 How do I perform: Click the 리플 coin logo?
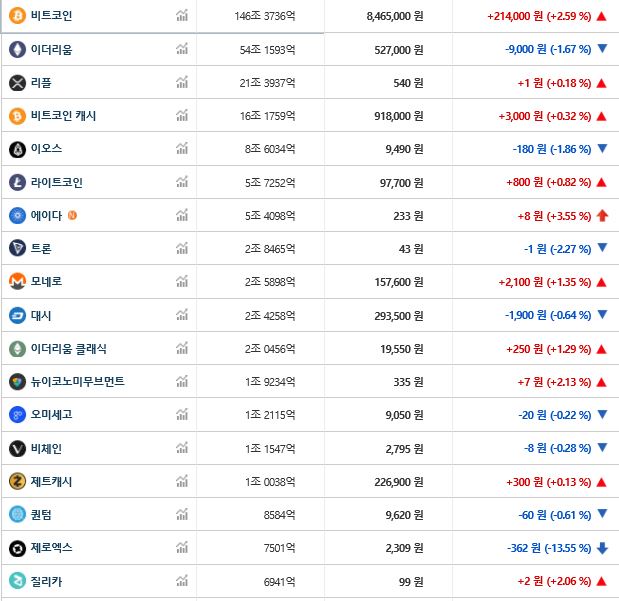pyautogui.click(x=17, y=83)
